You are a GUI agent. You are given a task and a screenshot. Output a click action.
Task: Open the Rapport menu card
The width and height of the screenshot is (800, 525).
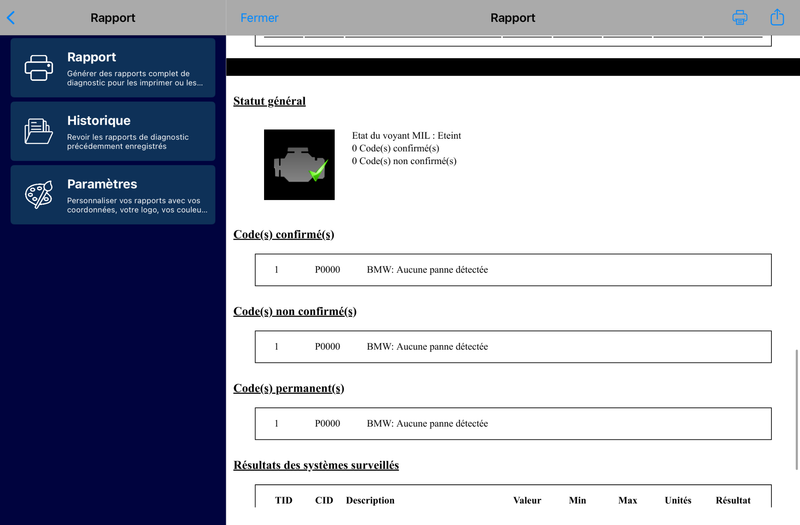pos(113,67)
